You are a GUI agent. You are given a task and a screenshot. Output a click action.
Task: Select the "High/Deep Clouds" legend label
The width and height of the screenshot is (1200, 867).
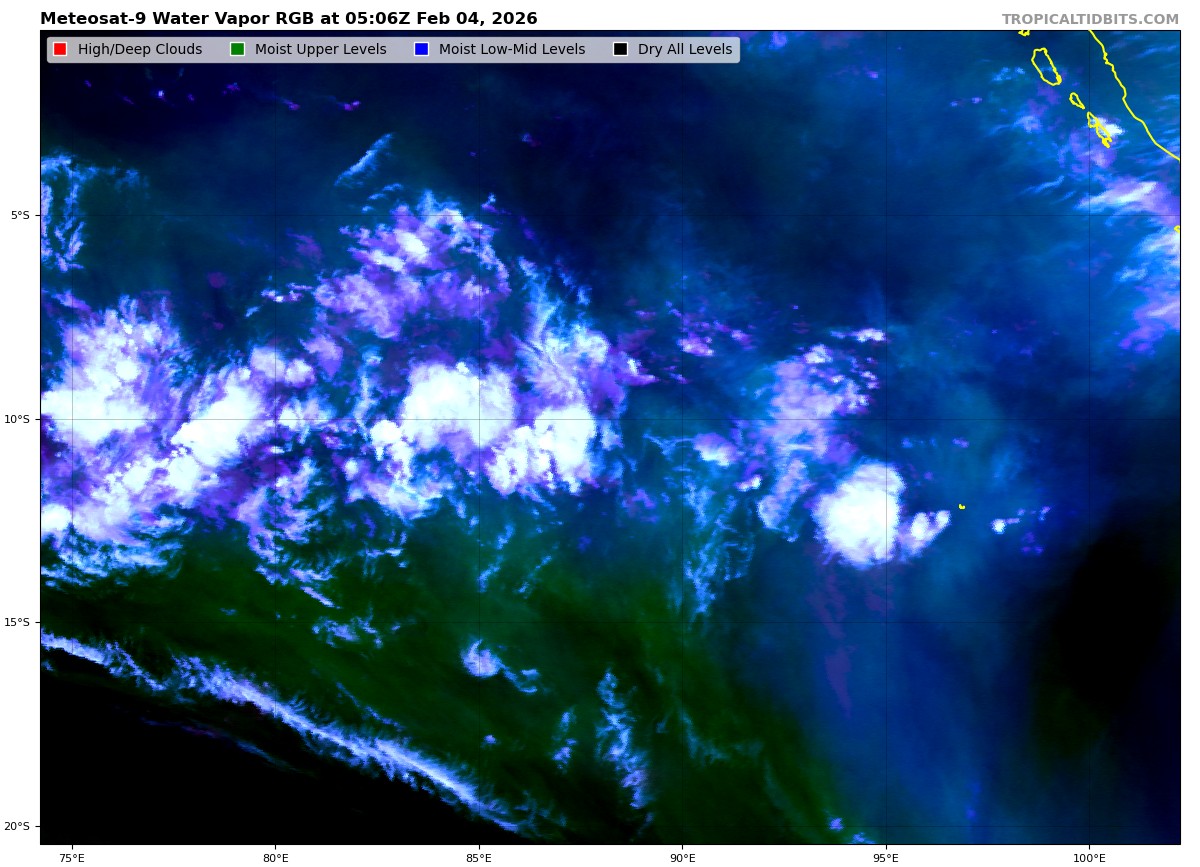click(140, 50)
